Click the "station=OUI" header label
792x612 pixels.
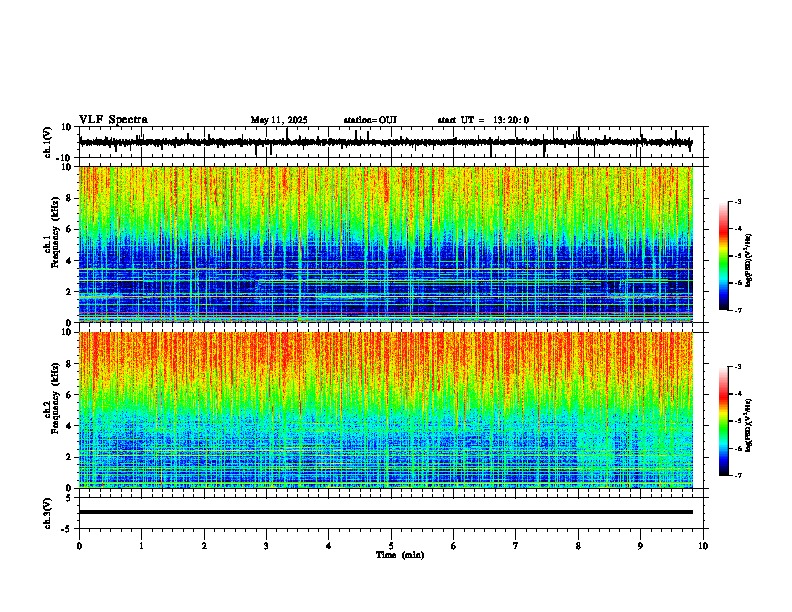[370, 120]
